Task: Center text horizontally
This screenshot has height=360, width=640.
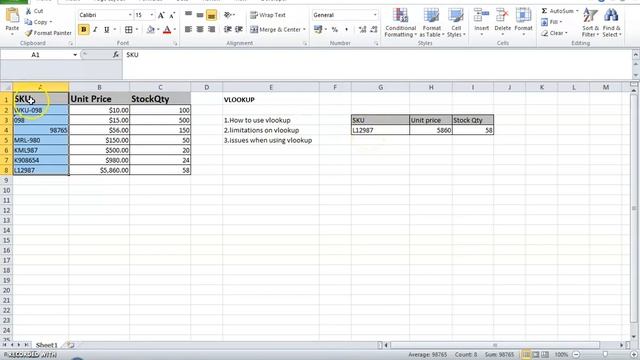Action: click(x=200, y=29)
